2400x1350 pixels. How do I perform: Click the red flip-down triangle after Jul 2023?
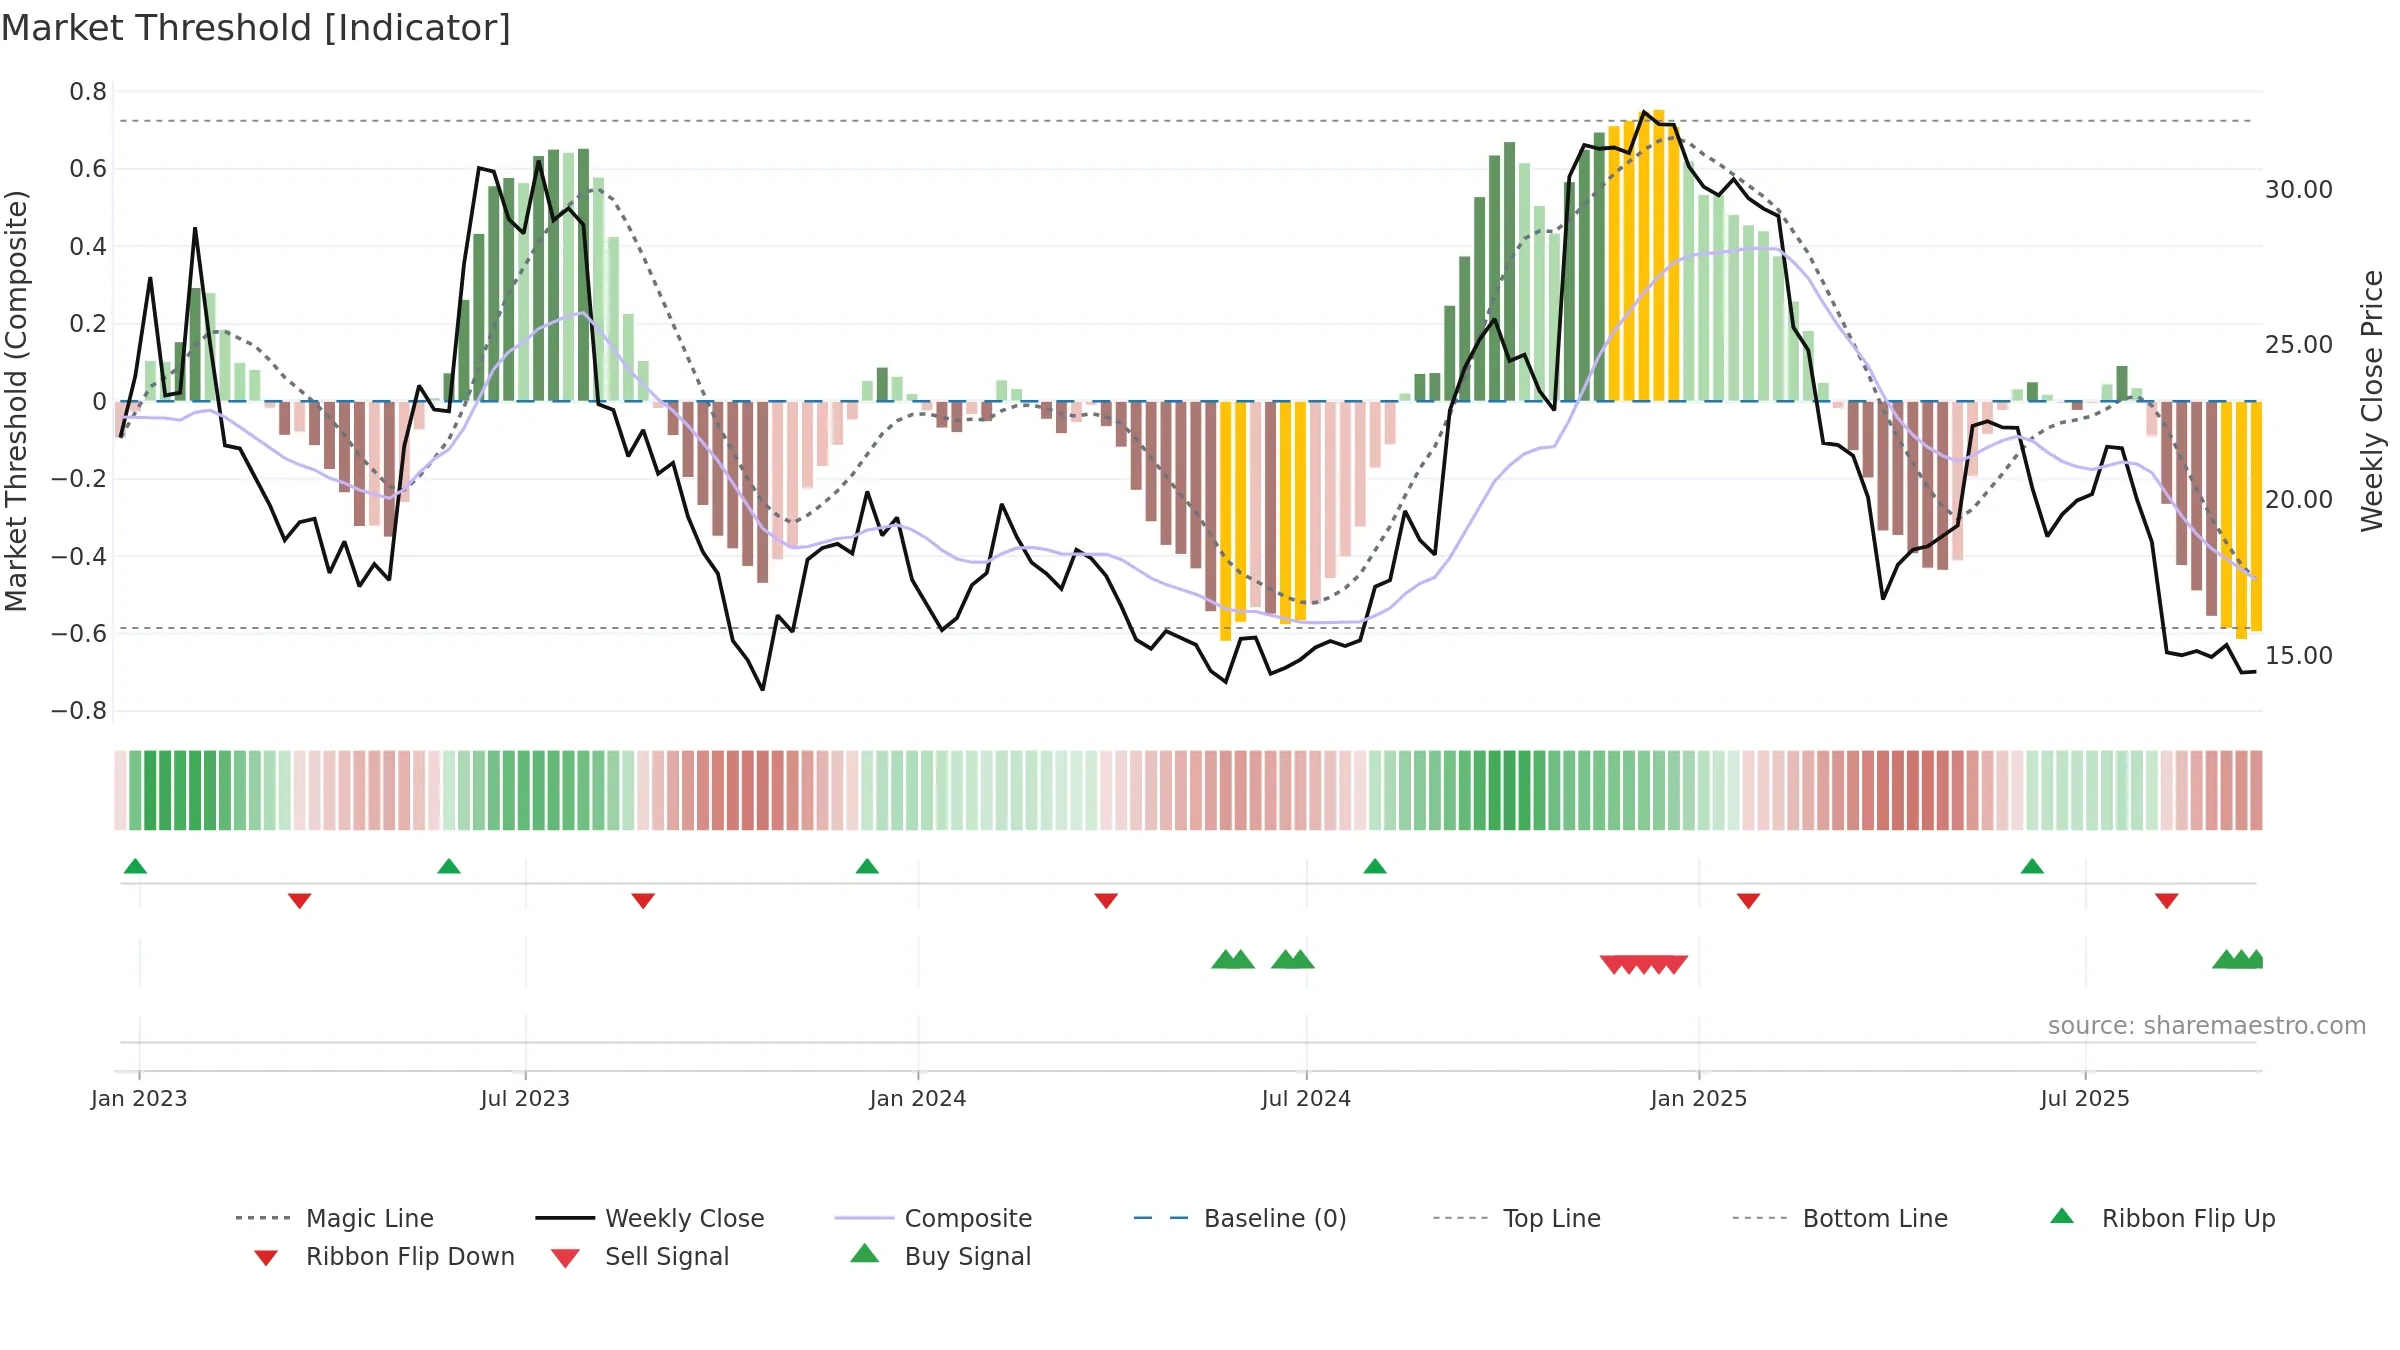coord(643,901)
